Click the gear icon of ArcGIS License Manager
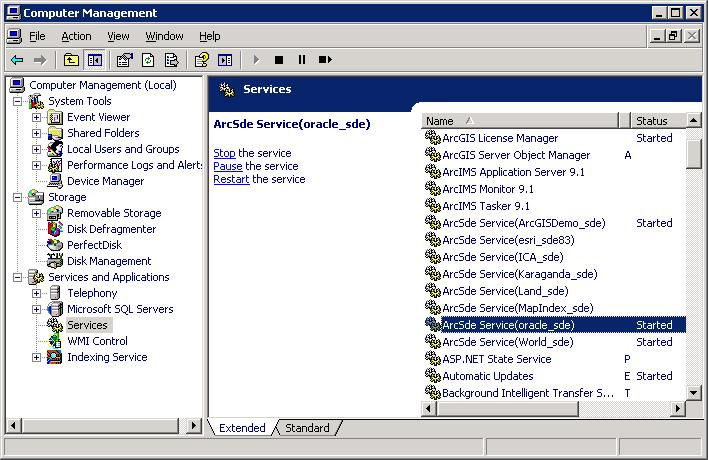708x460 pixels. [x=433, y=138]
